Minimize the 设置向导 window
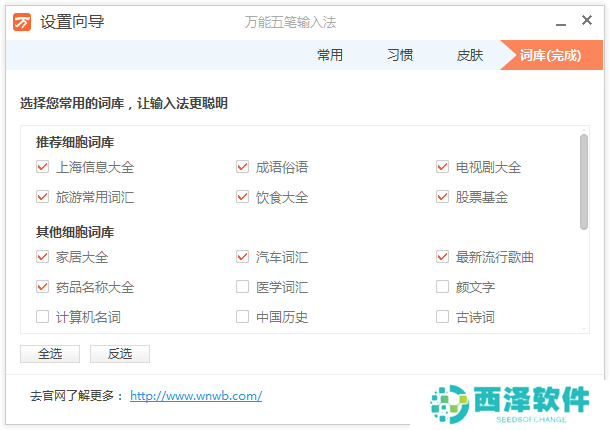The image size is (610, 430). point(561,25)
